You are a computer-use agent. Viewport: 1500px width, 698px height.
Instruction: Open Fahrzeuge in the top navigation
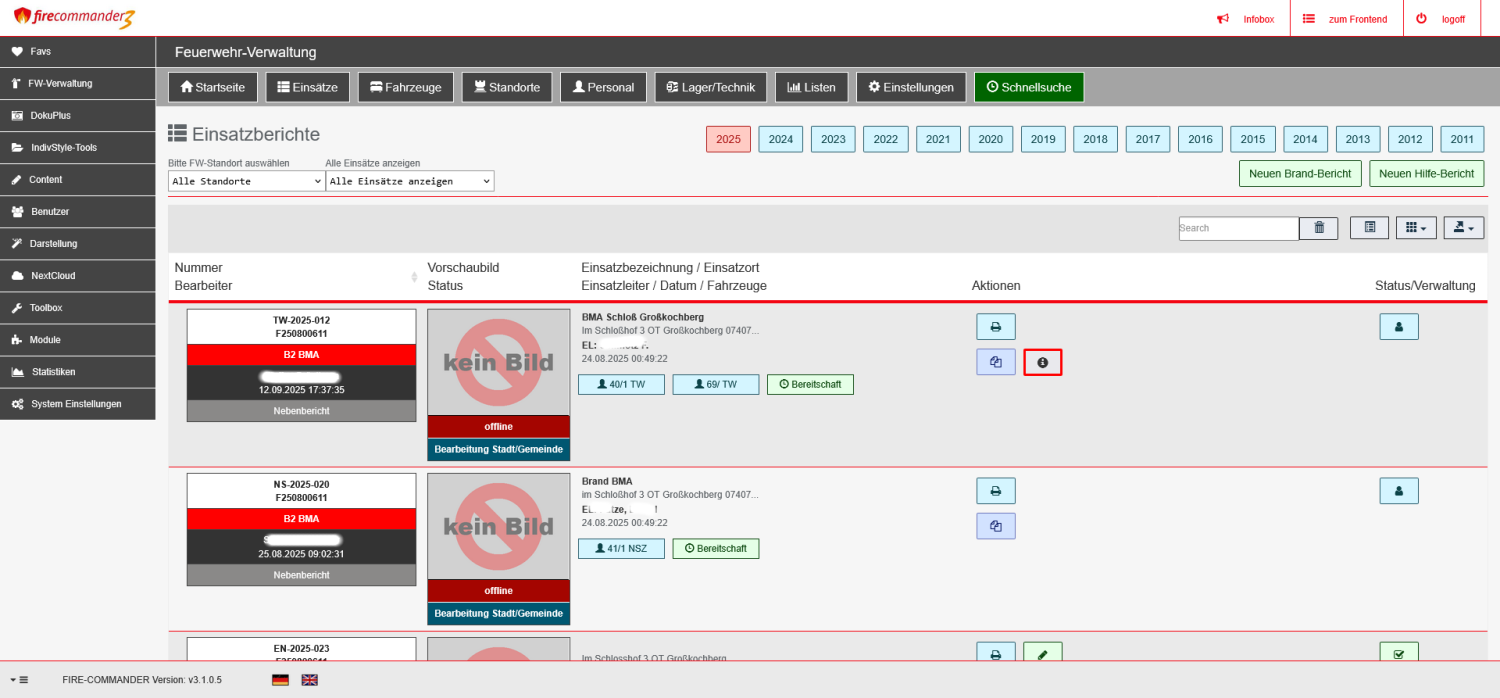coord(406,87)
